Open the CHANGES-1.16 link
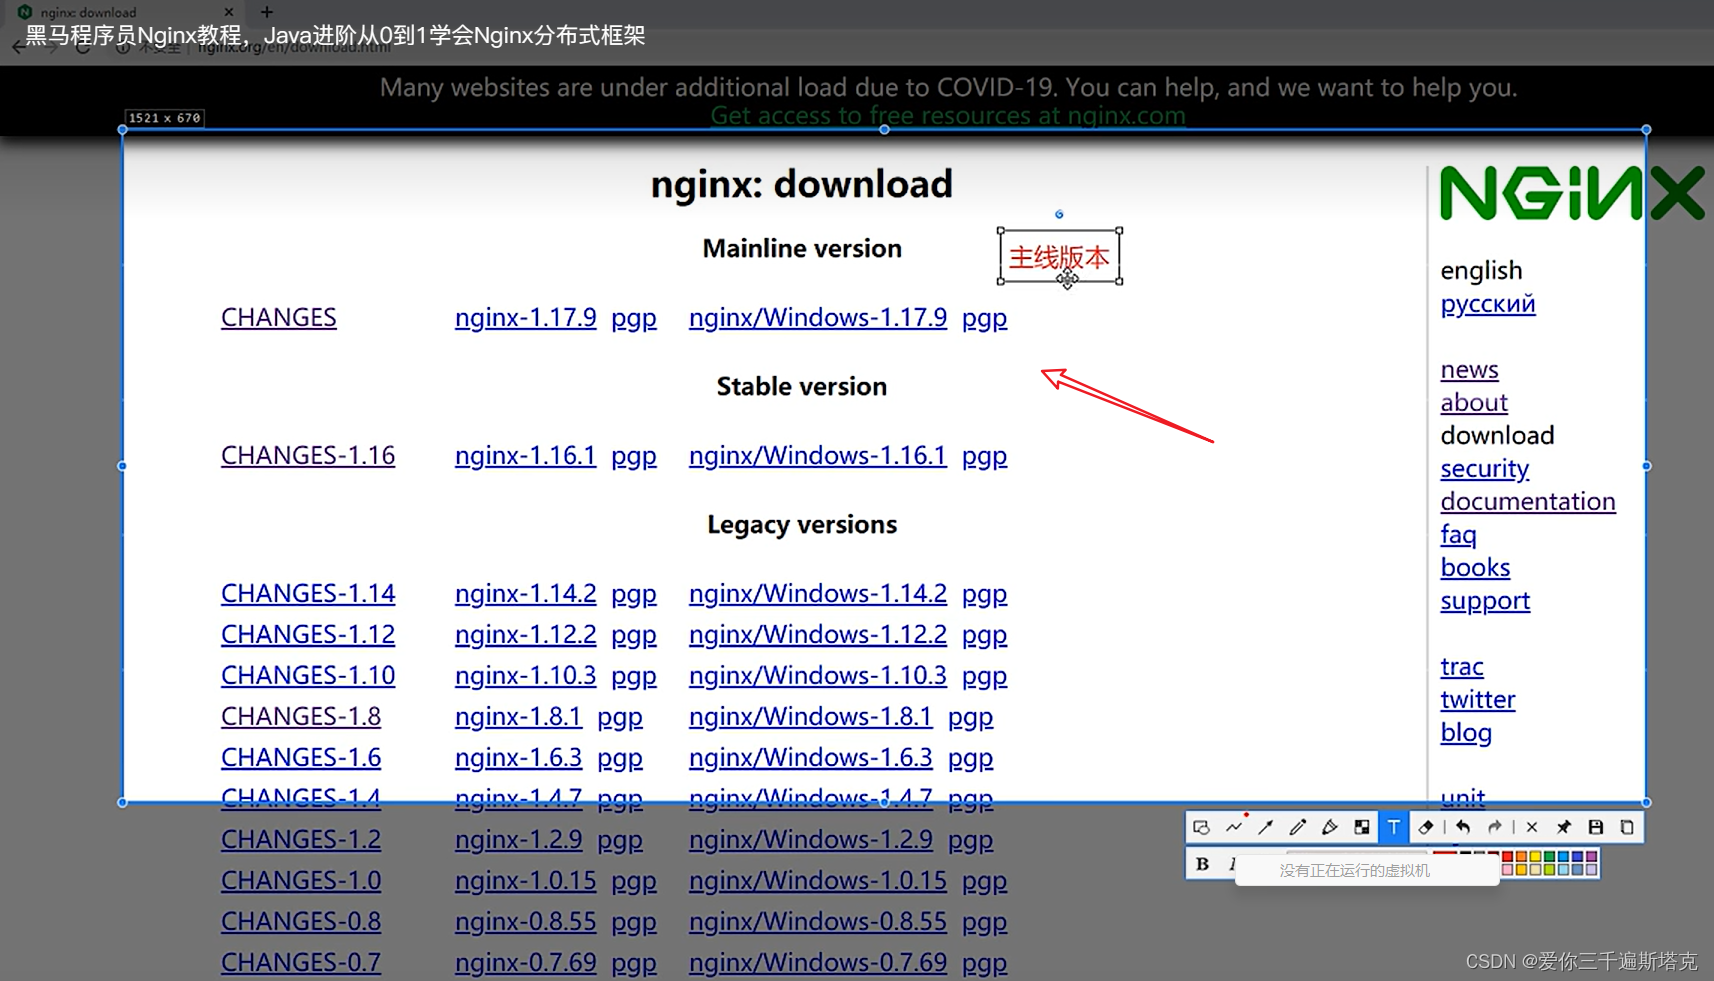This screenshot has width=1714, height=981. click(x=307, y=455)
